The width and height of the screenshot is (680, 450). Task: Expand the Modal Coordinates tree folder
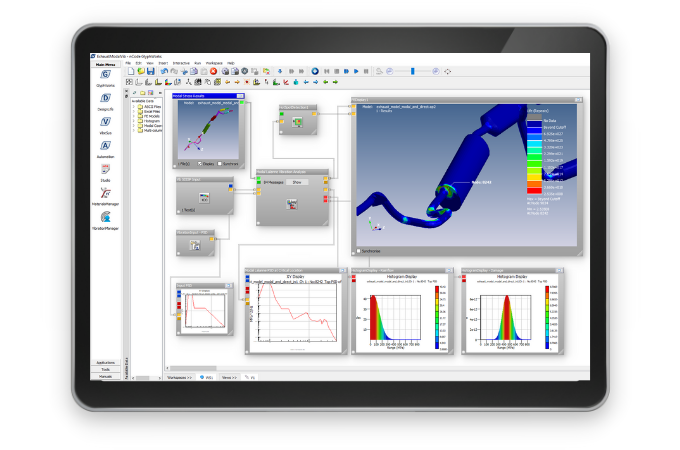point(134,126)
